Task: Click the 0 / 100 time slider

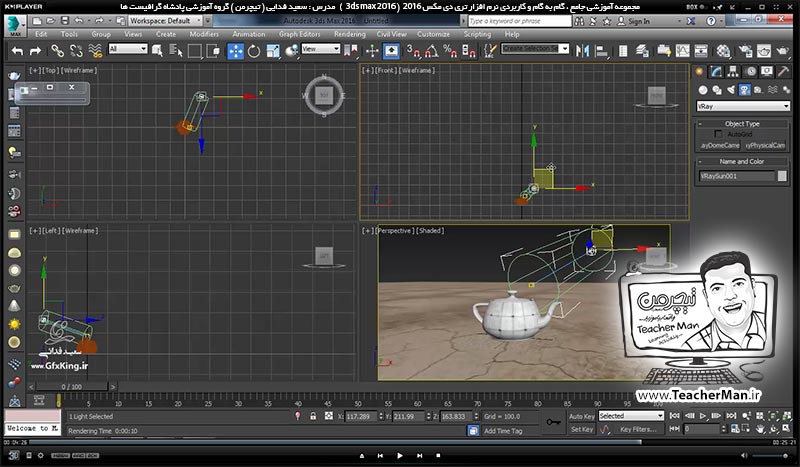Action: (71, 387)
